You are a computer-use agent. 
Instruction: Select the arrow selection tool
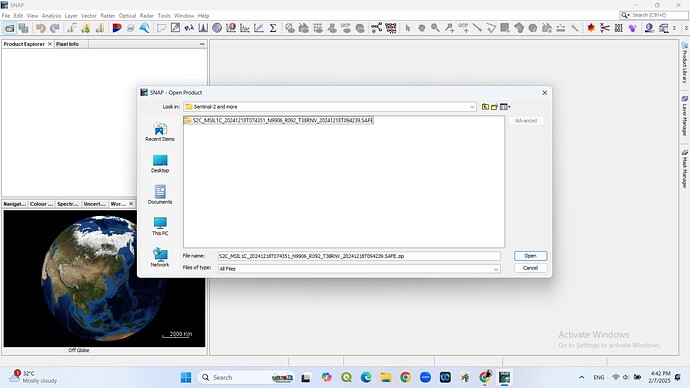pyautogui.click(x=407, y=28)
